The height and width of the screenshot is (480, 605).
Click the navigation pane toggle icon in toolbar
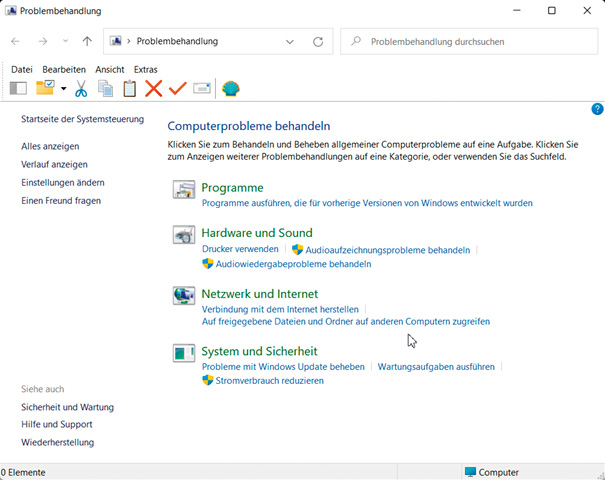(x=18, y=88)
